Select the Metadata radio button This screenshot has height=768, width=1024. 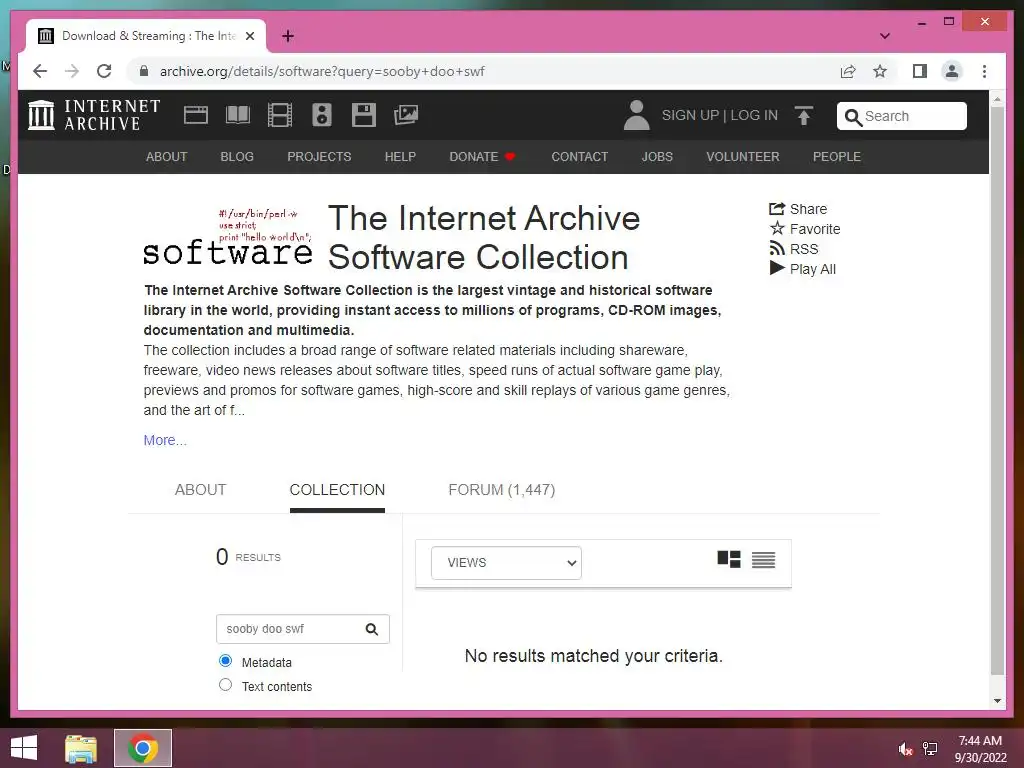coord(225,660)
